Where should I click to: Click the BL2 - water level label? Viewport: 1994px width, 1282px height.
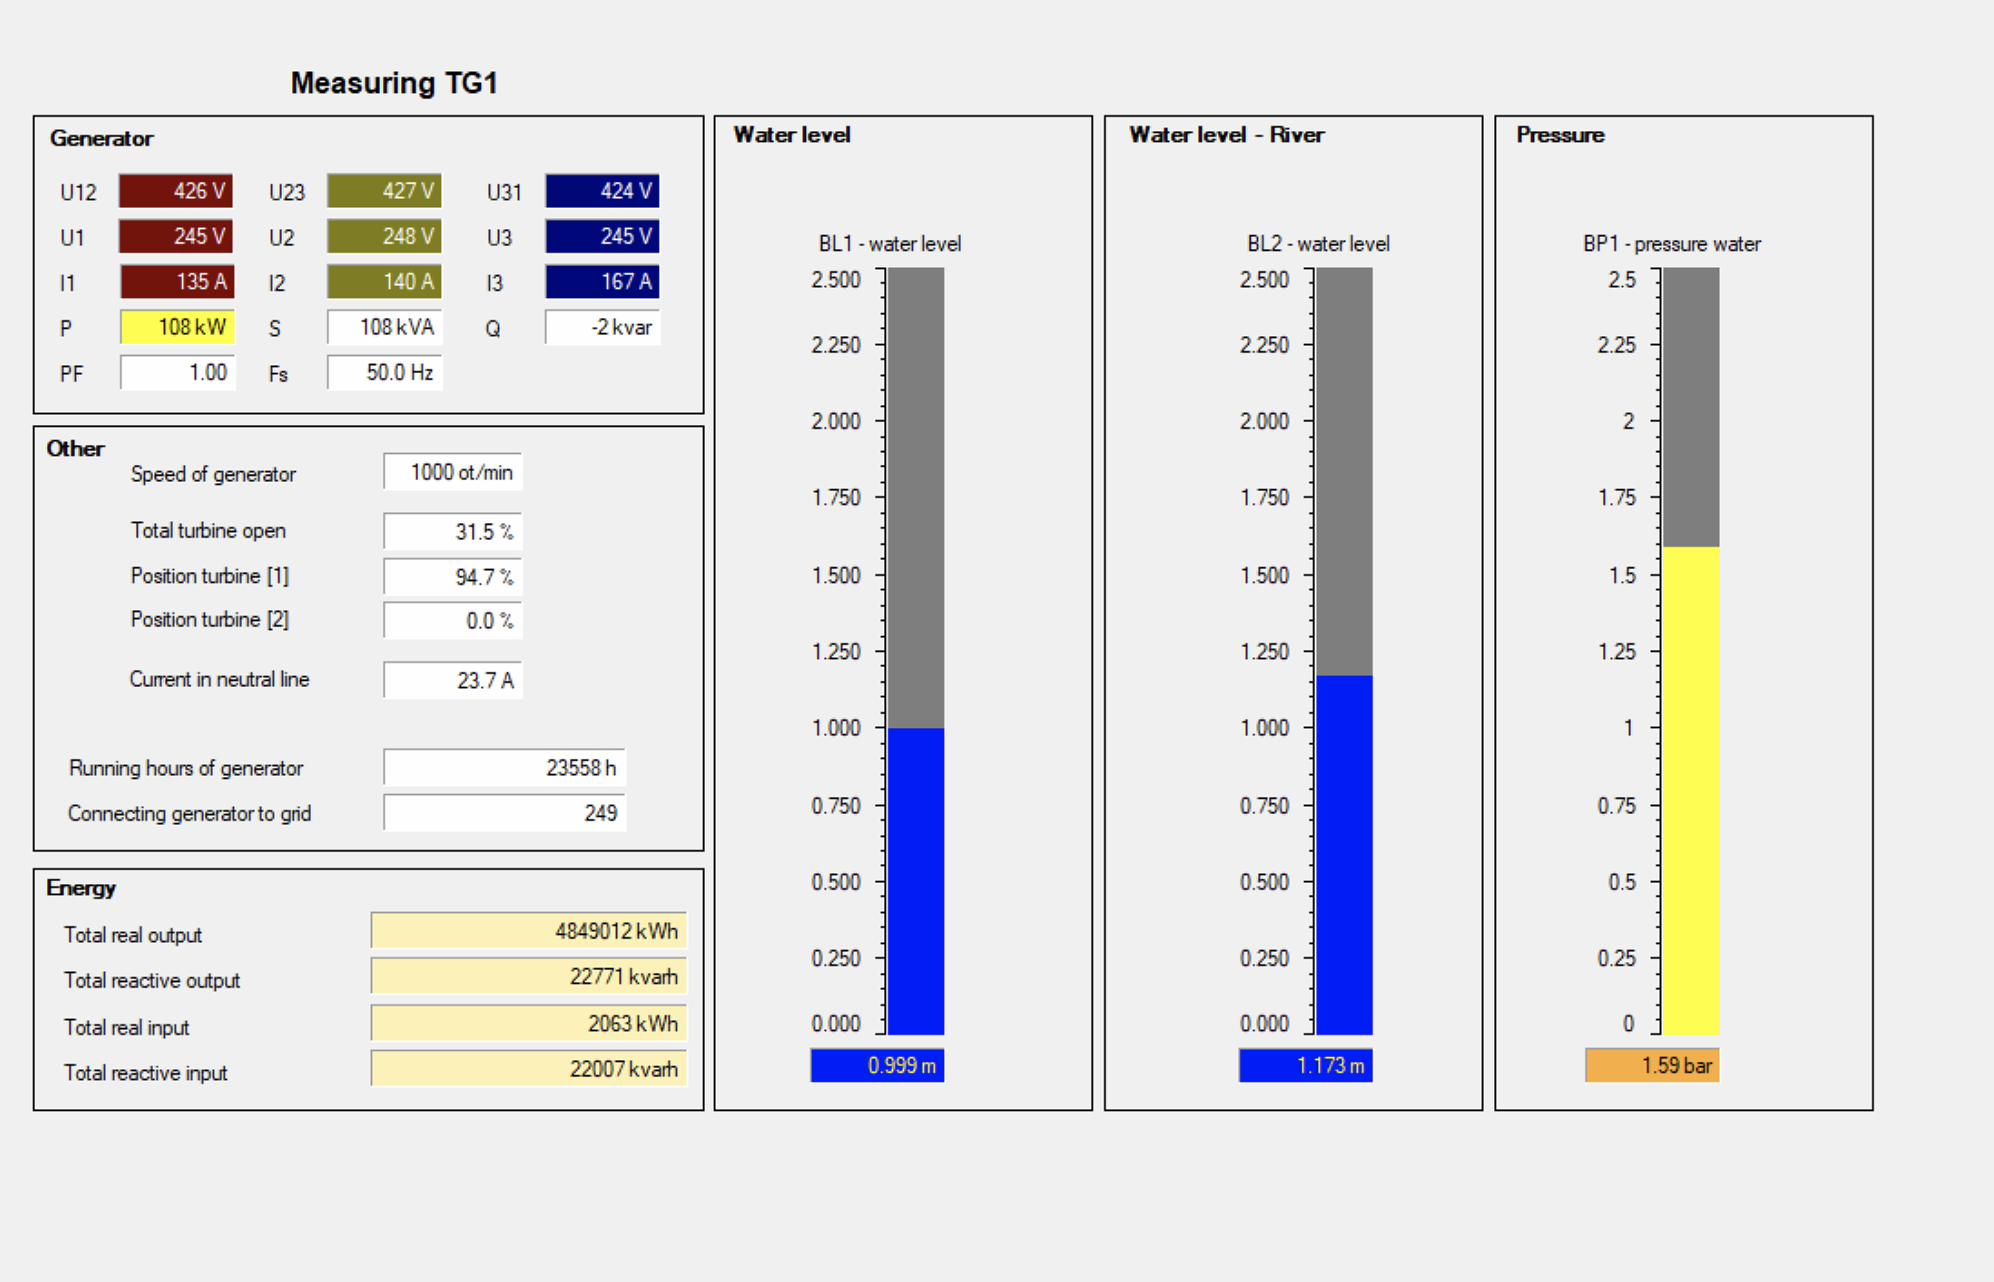(x=1318, y=244)
